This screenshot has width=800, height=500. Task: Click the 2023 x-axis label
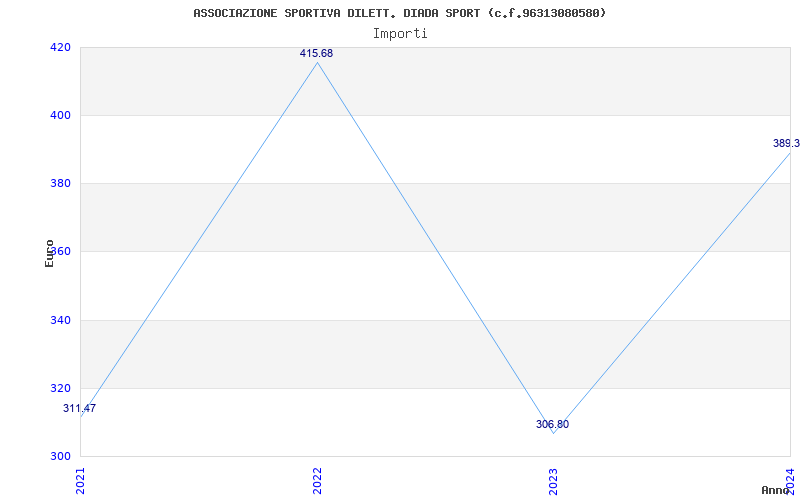[x=554, y=481]
